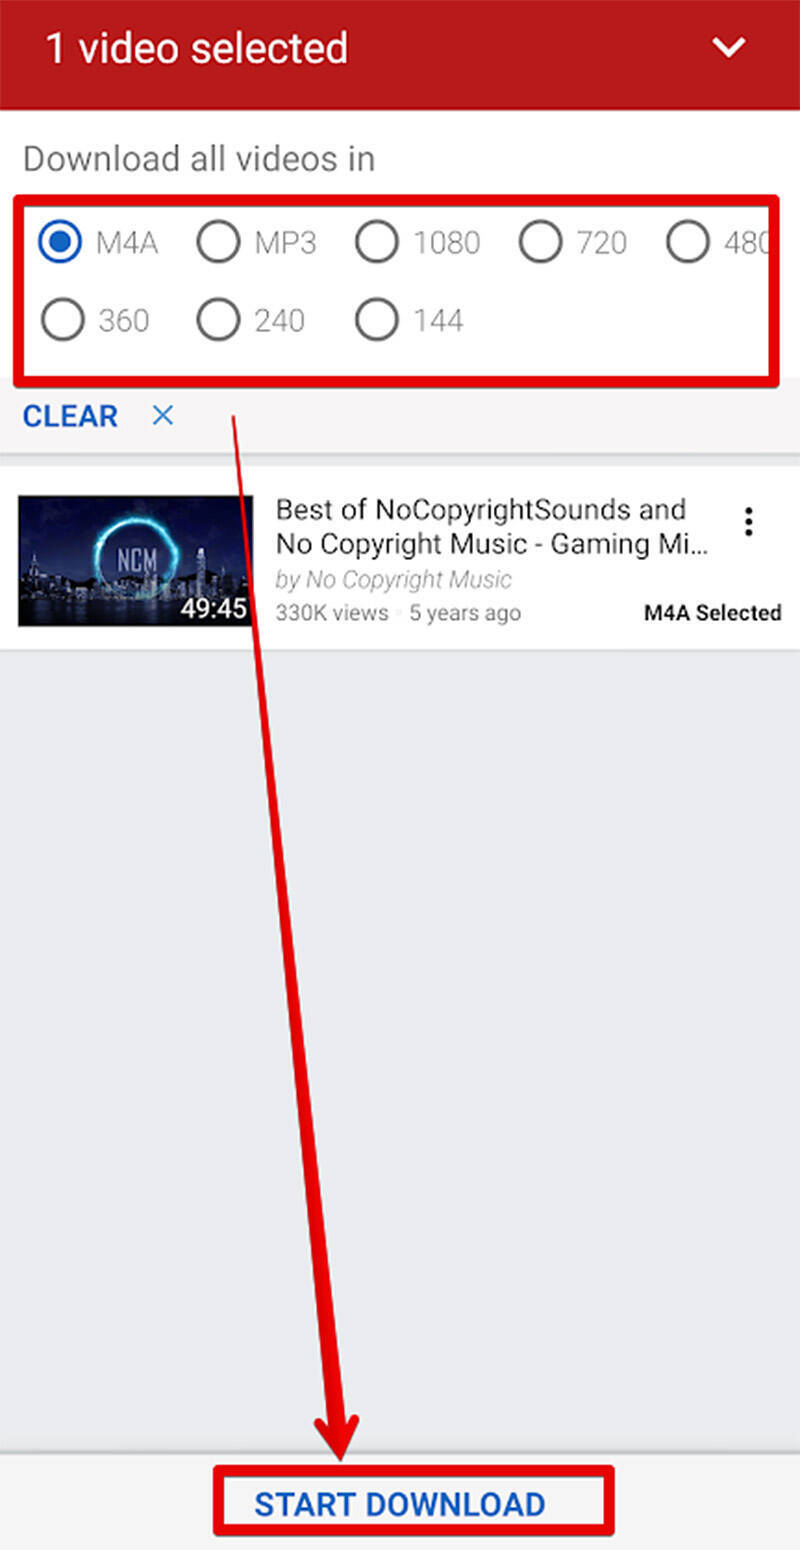The image size is (800, 1550).
Task: Click the 1 video selected header
Action: [x=197, y=48]
